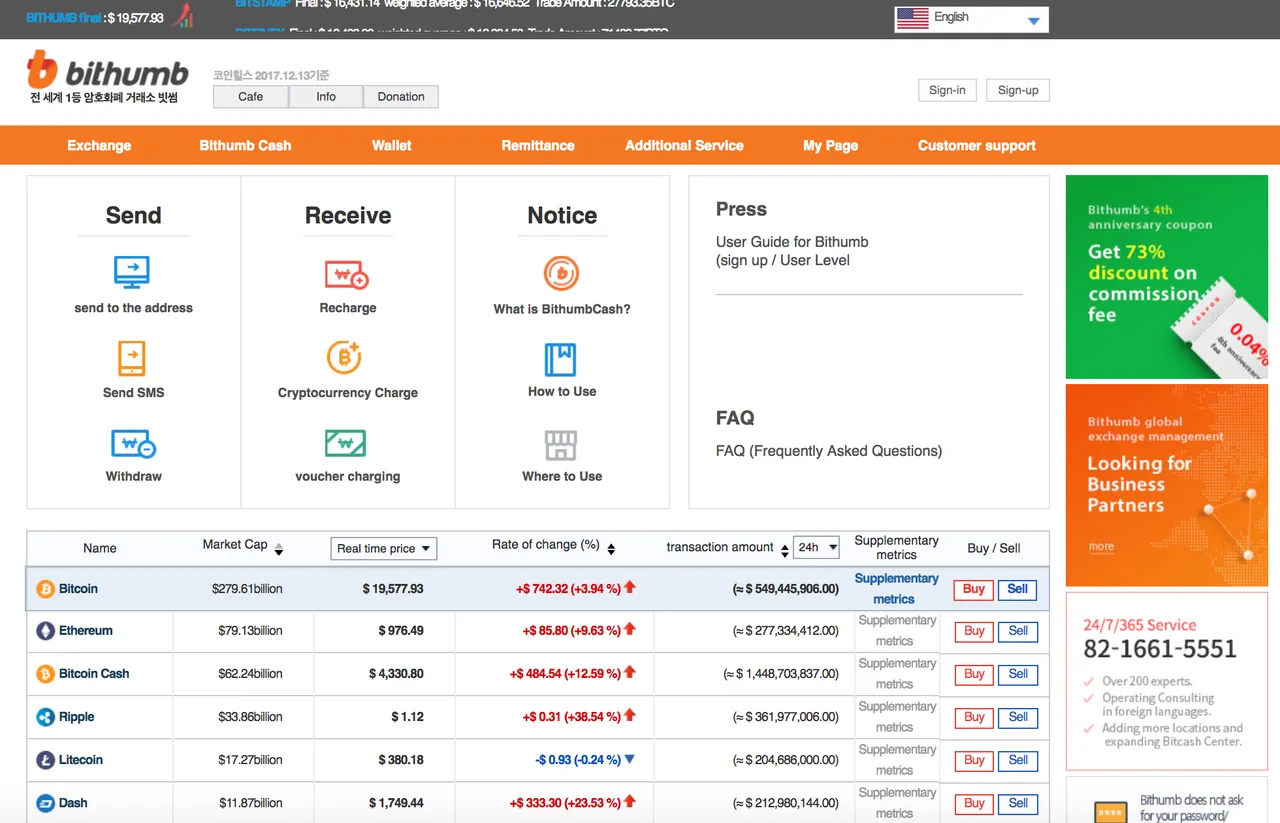Click the Bitcoin Cash coin icon
The height and width of the screenshot is (823, 1280).
(x=45, y=674)
